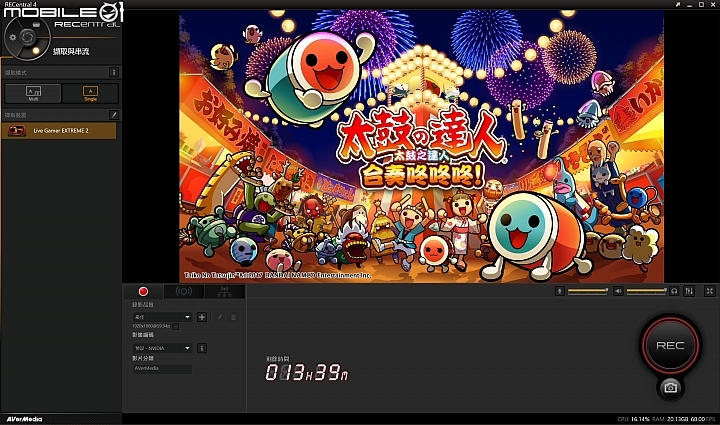
Task: Show video encoder info icon
Action: (x=202, y=348)
